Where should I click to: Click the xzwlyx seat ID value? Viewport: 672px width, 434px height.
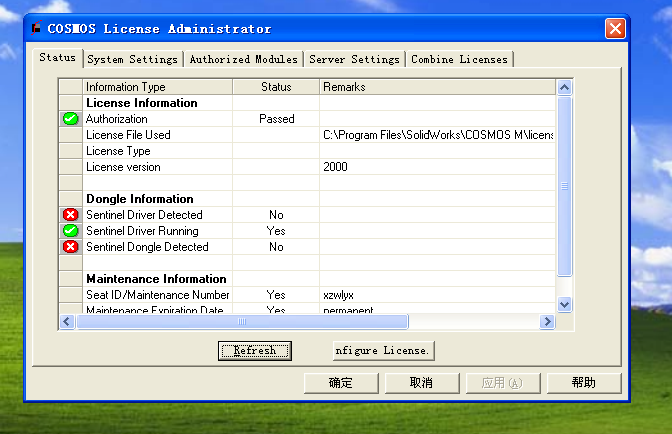click(339, 295)
